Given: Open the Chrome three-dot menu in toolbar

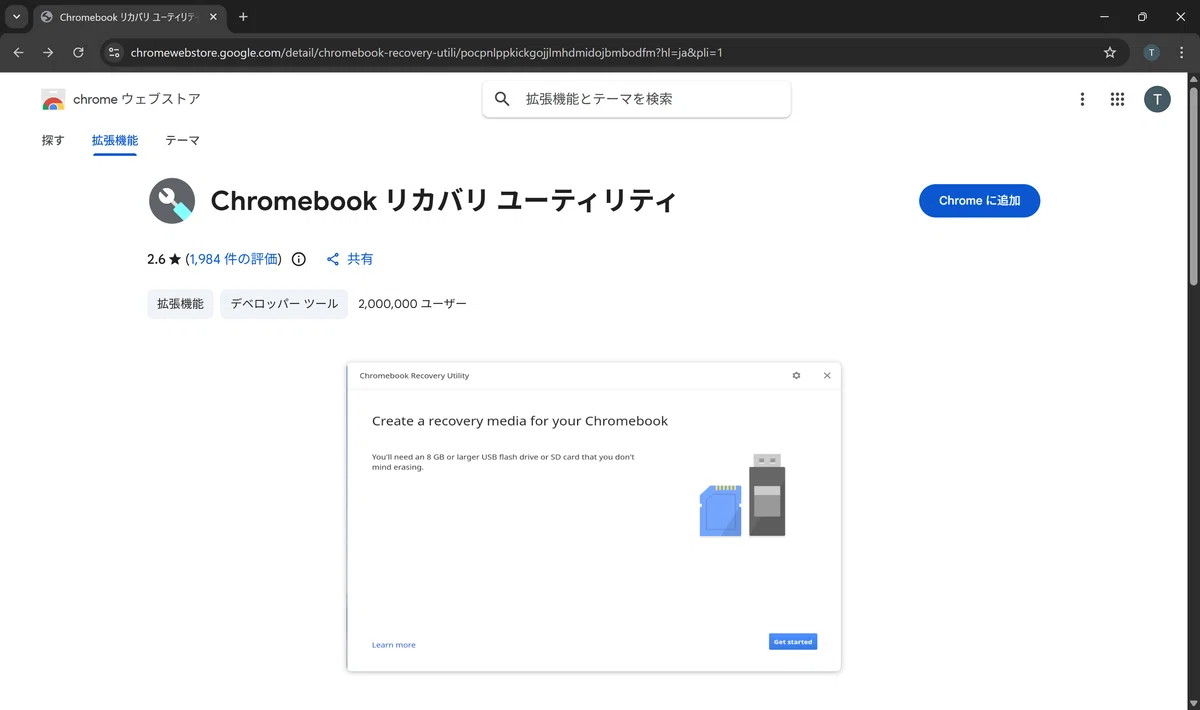Looking at the screenshot, I should click(x=1180, y=53).
